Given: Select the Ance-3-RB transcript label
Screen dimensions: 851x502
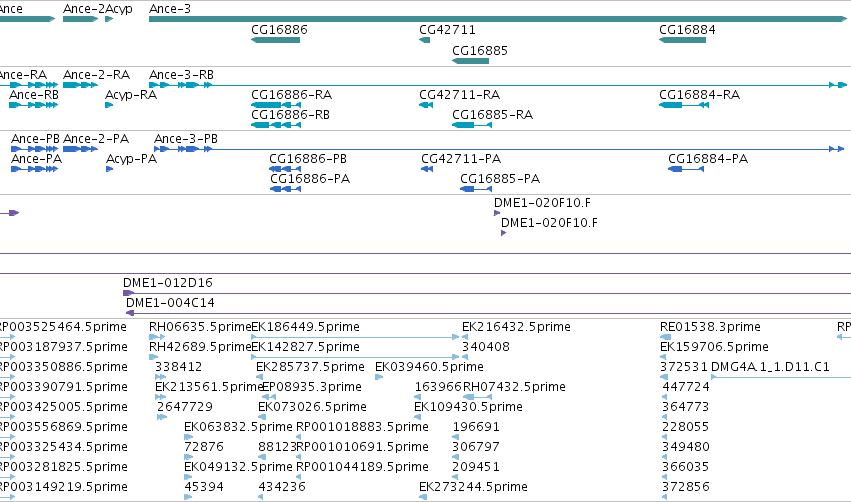Looking at the screenshot, I should (x=181, y=75).
